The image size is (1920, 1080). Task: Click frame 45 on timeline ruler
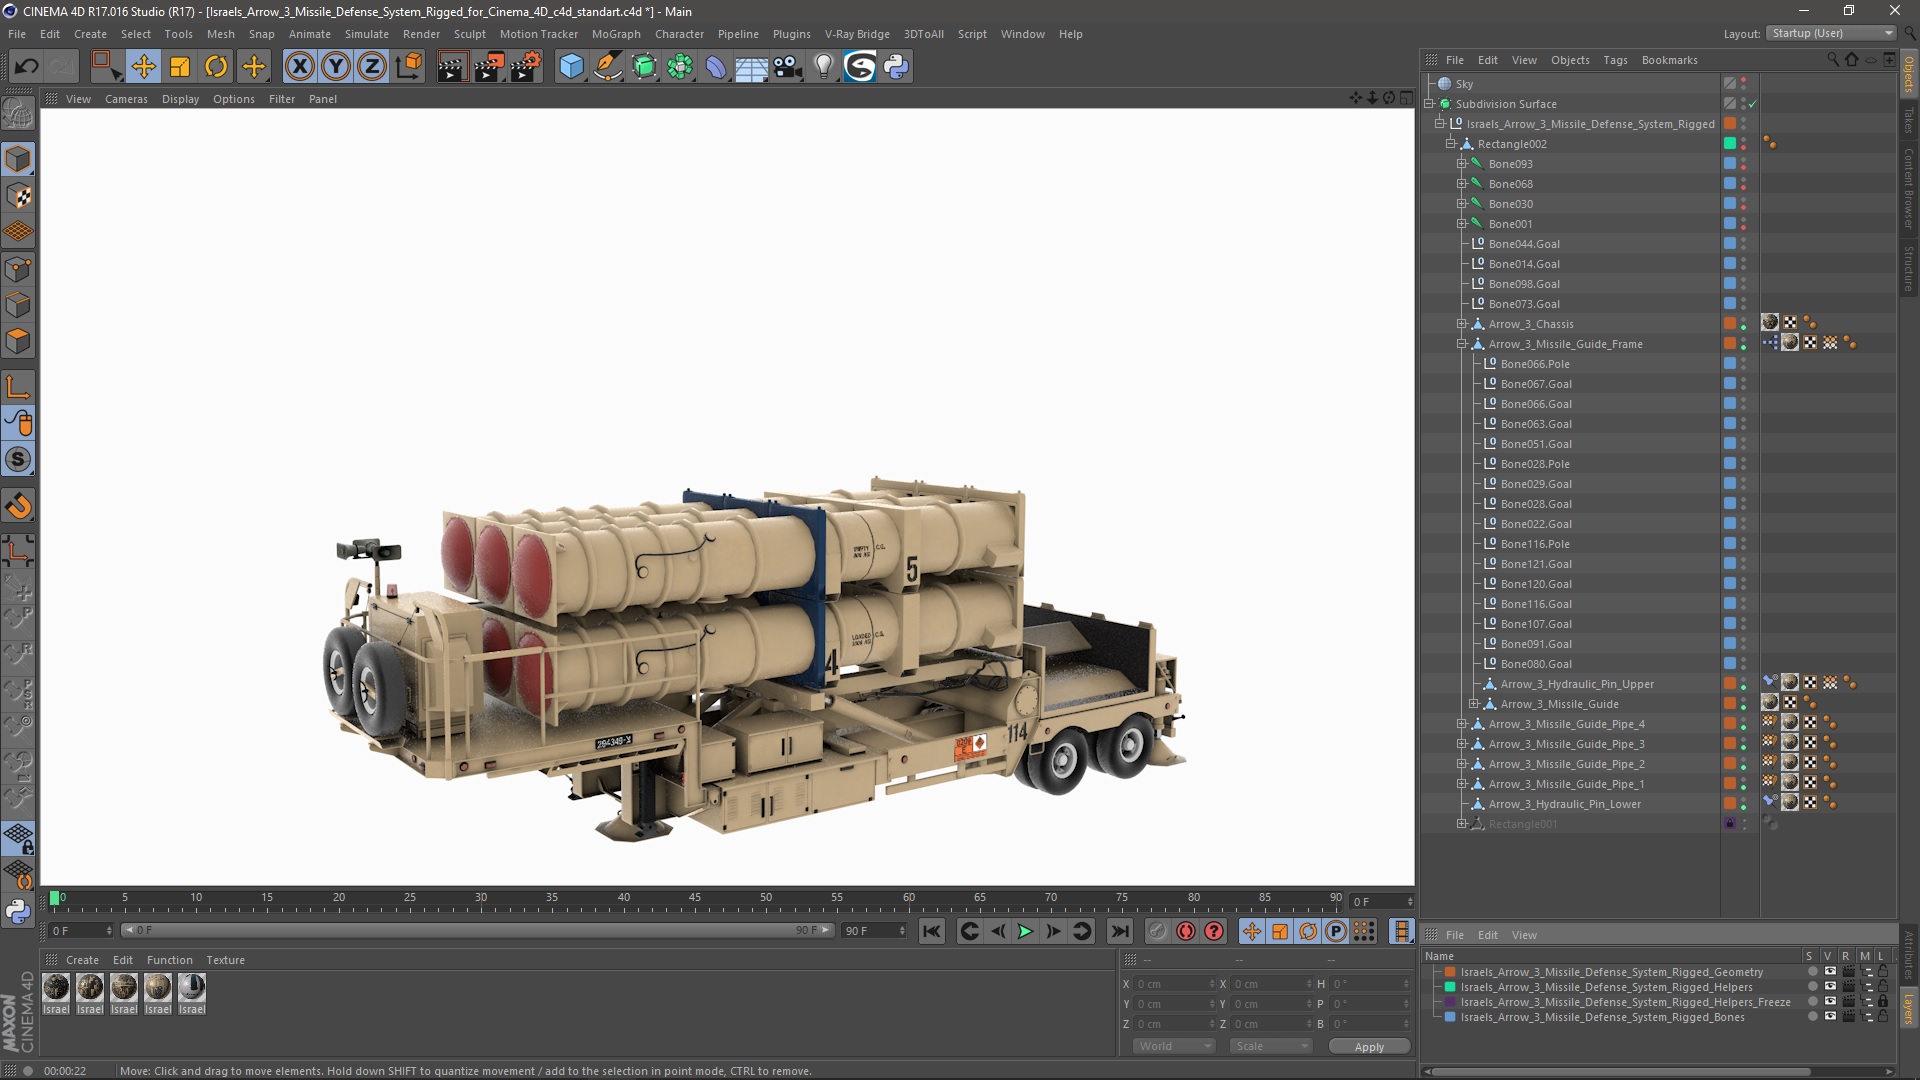point(695,898)
